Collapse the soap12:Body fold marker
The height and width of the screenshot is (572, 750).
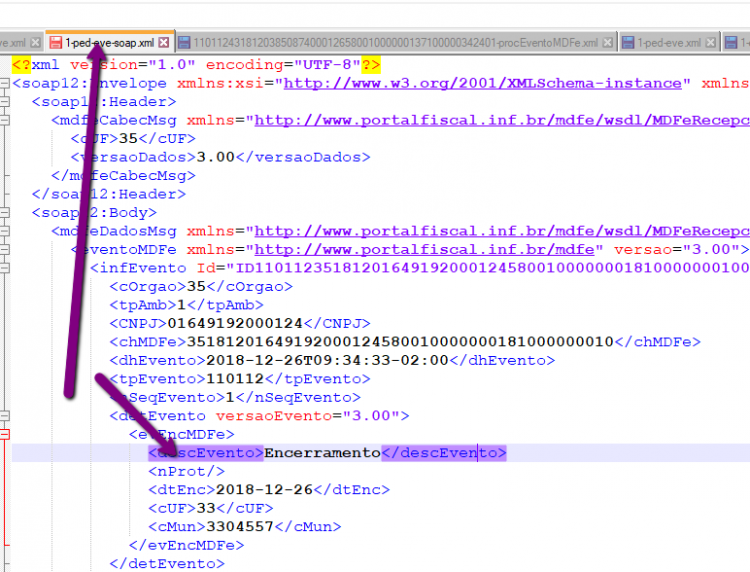tap(4, 212)
